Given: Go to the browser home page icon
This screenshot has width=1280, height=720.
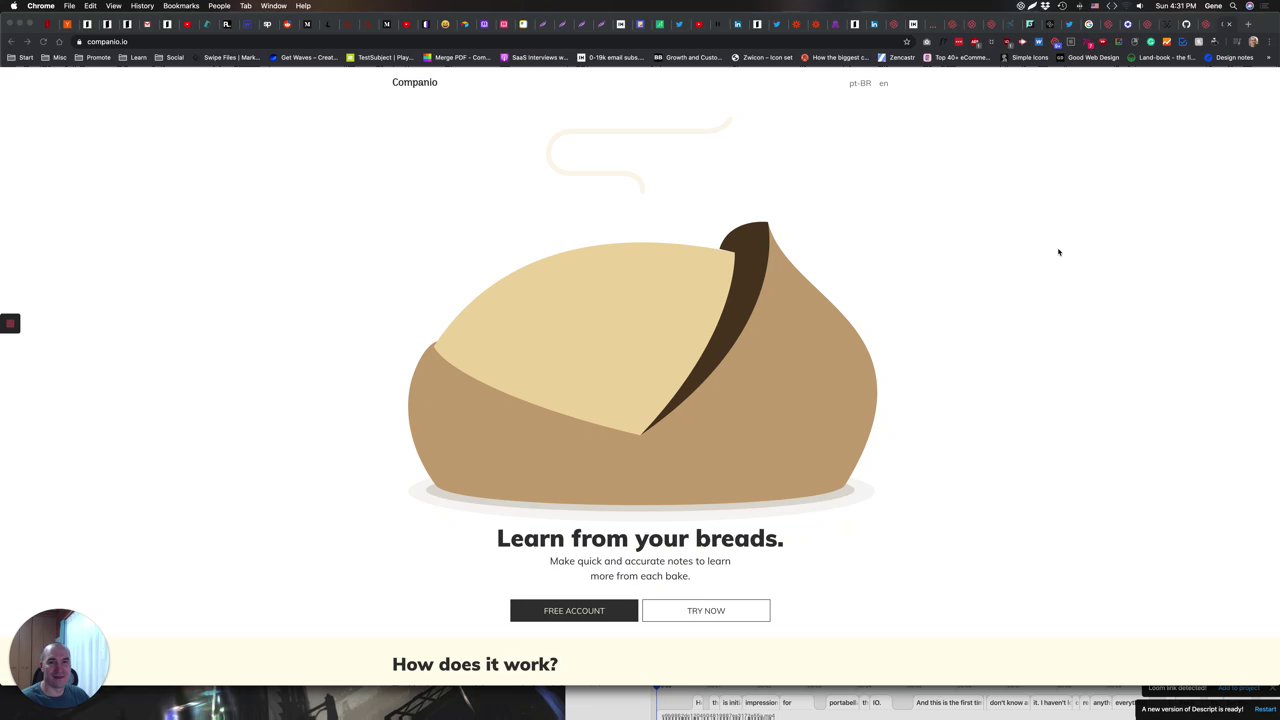Looking at the screenshot, I should [59, 42].
